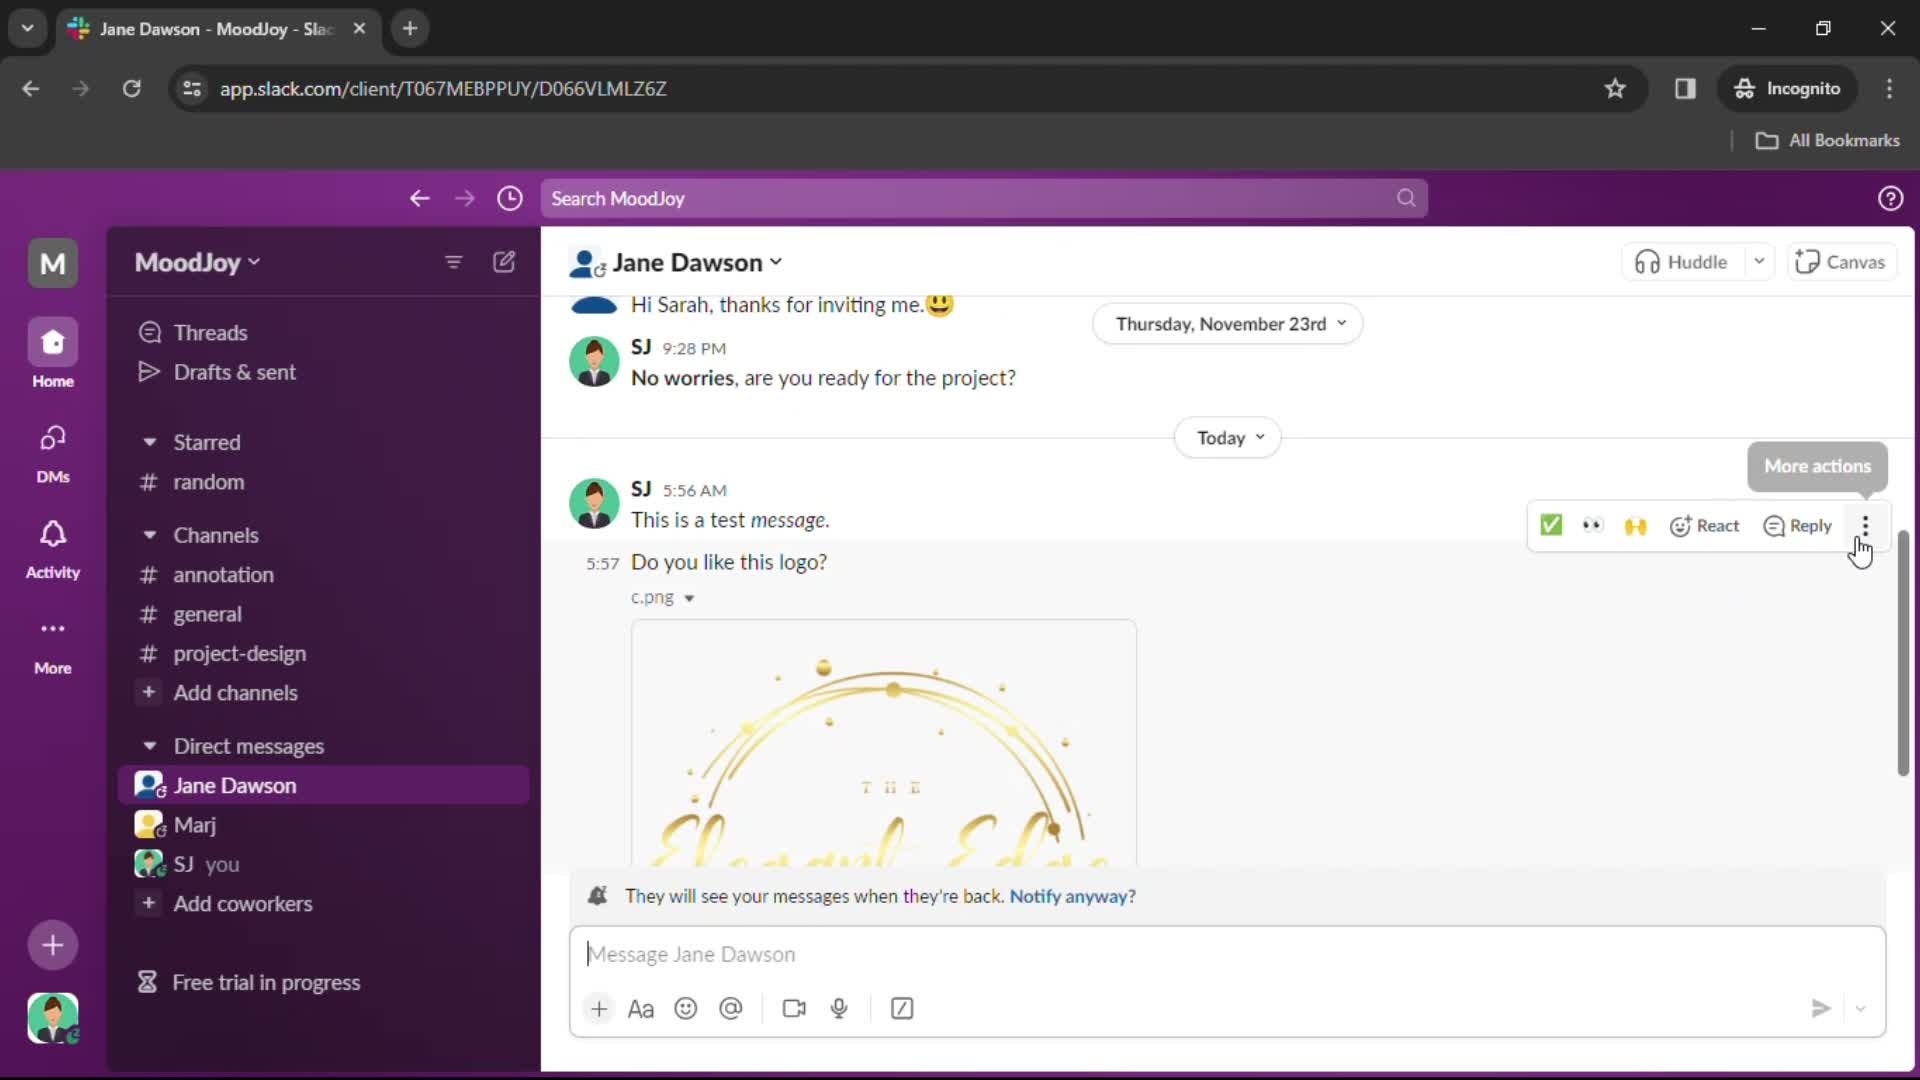Click the logo image thumbnail
The width and height of the screenshot is (1920, 1080).
[882, 744]
